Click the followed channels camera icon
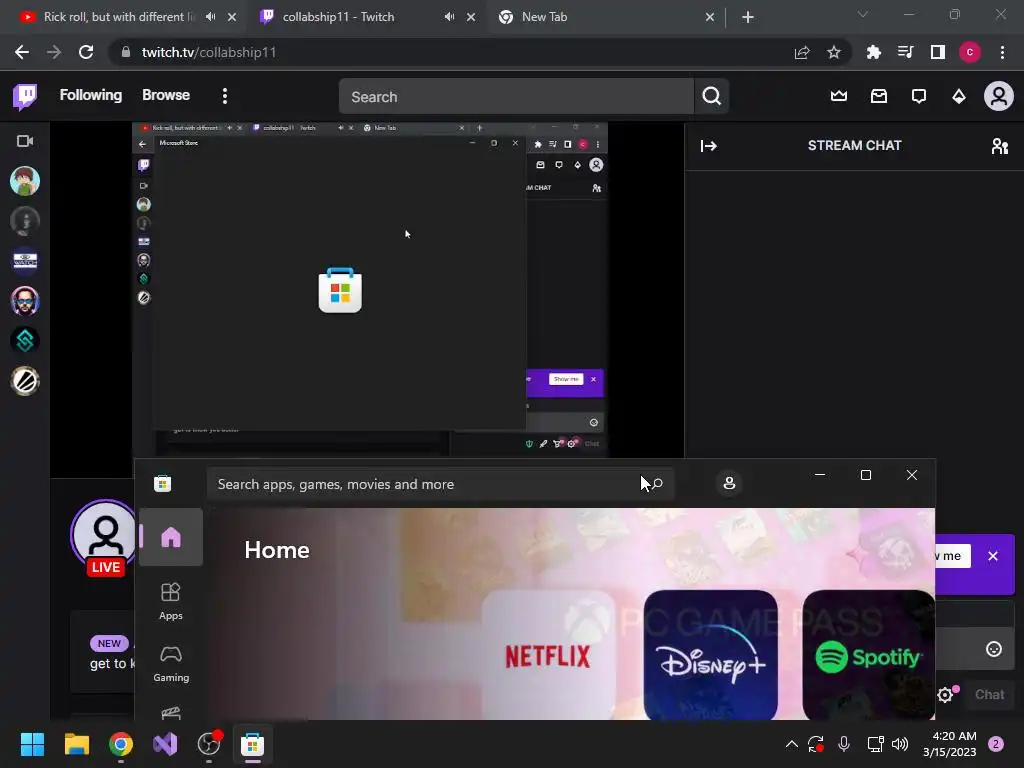The image size is (1024, 768). pos(25,141)
